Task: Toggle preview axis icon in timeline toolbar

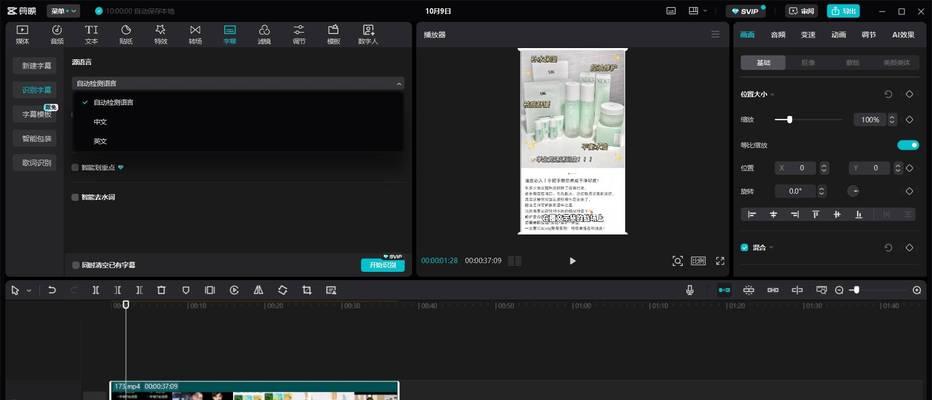Action: 797,290
